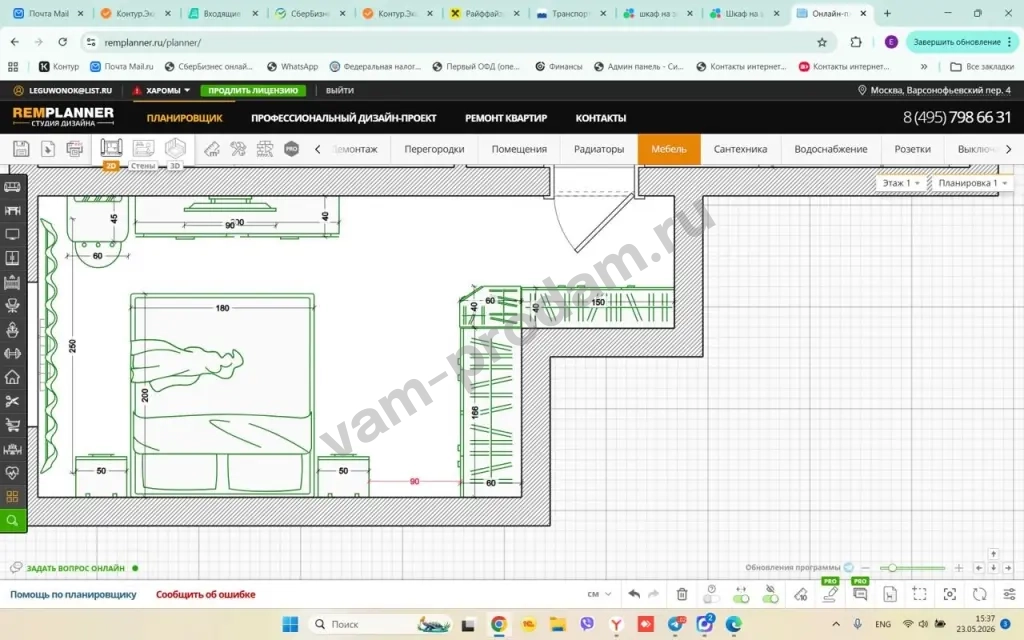Select the shopping cart category
The width and height of the screenshot is (1024, 640).
pyautogui.click(x=12, y=425)
